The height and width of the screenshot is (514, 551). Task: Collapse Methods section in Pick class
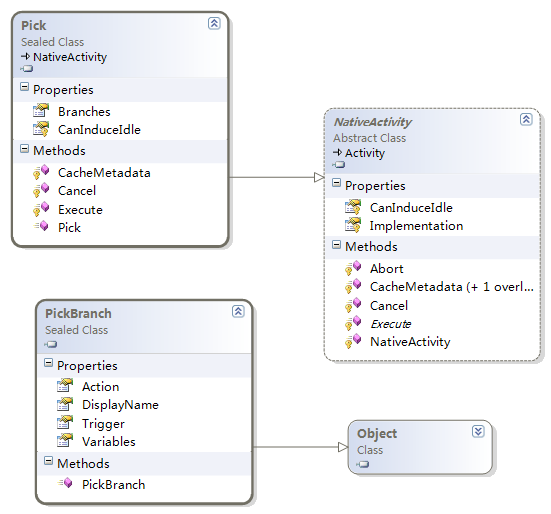[x=24, y=149]
